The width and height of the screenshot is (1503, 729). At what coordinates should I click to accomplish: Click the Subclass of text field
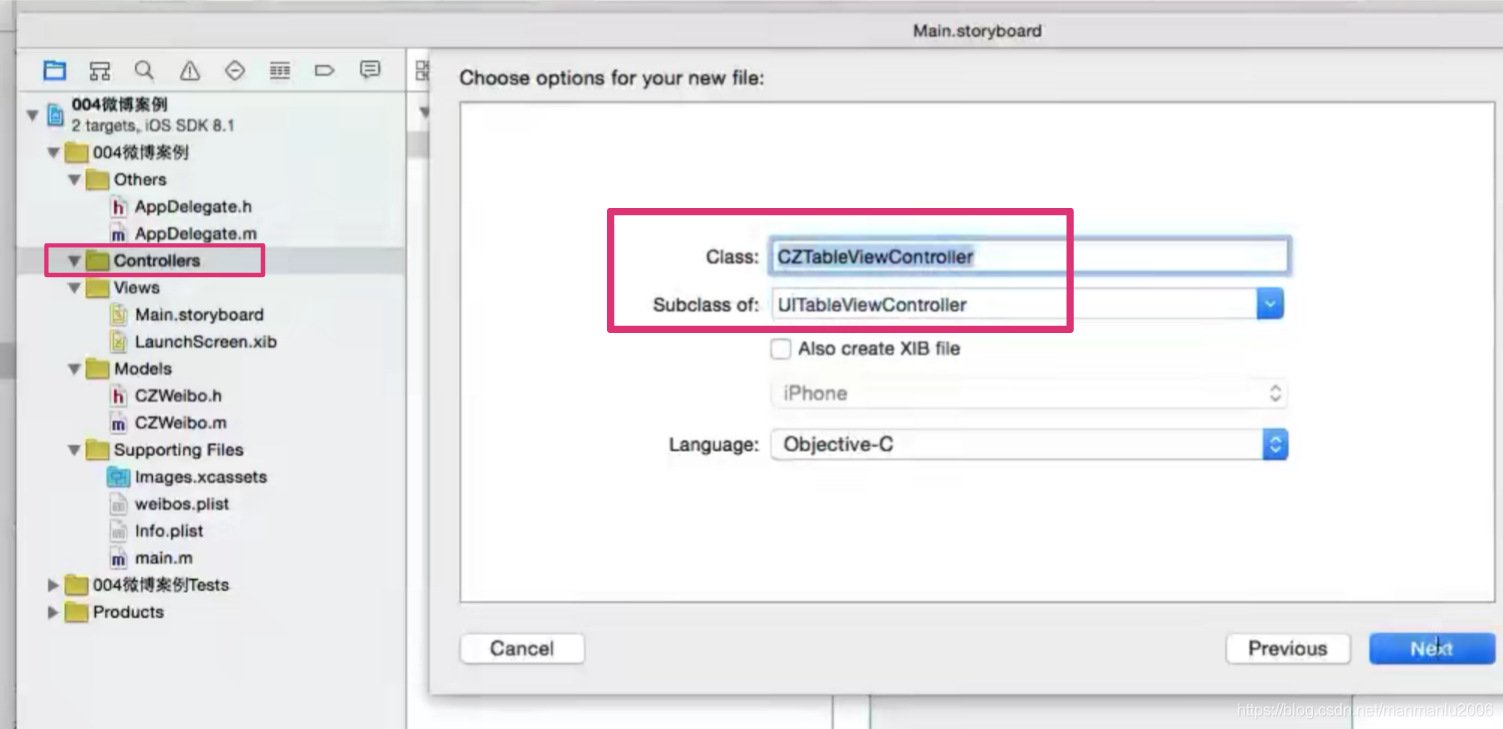(x=1013, y=304)
